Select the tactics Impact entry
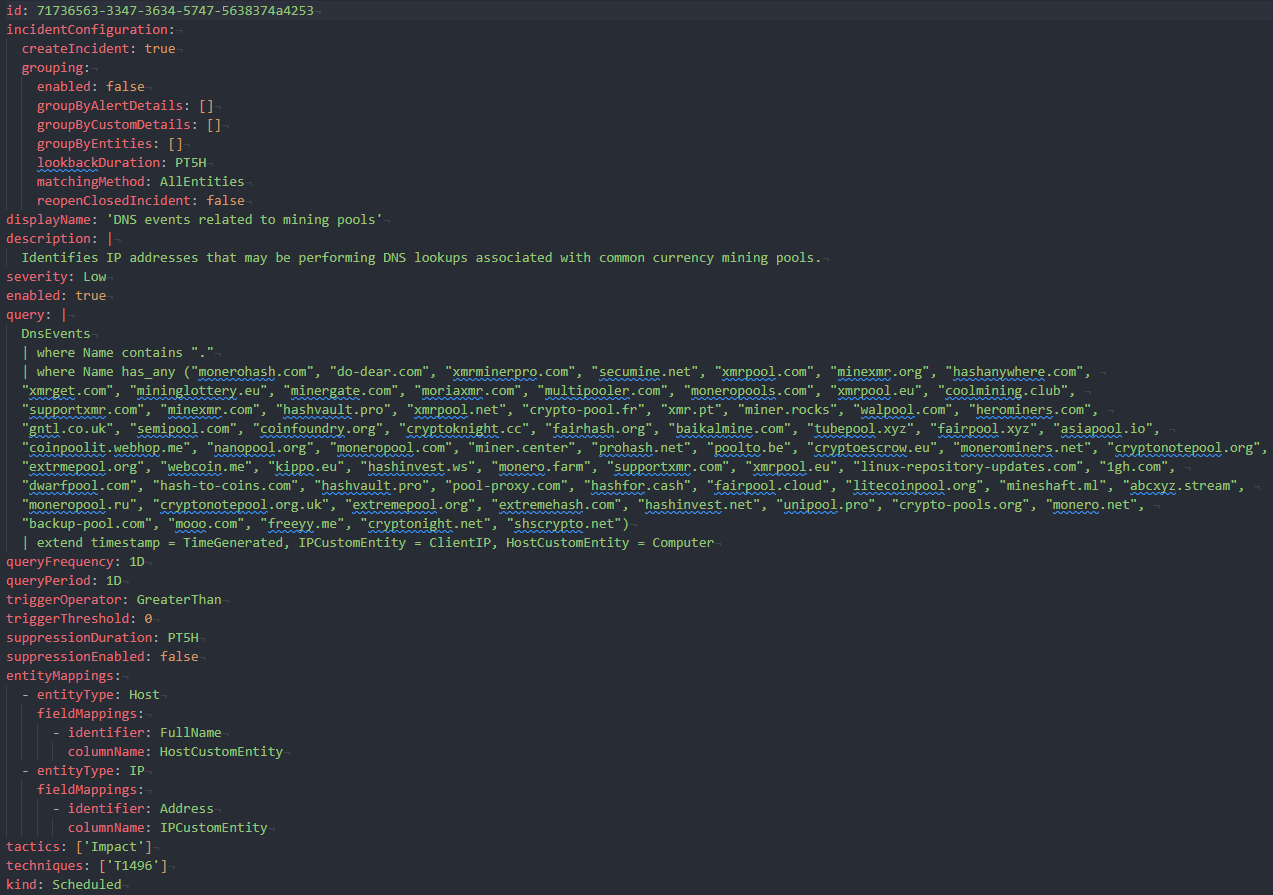1273x895 pixels. click(110, 846)
